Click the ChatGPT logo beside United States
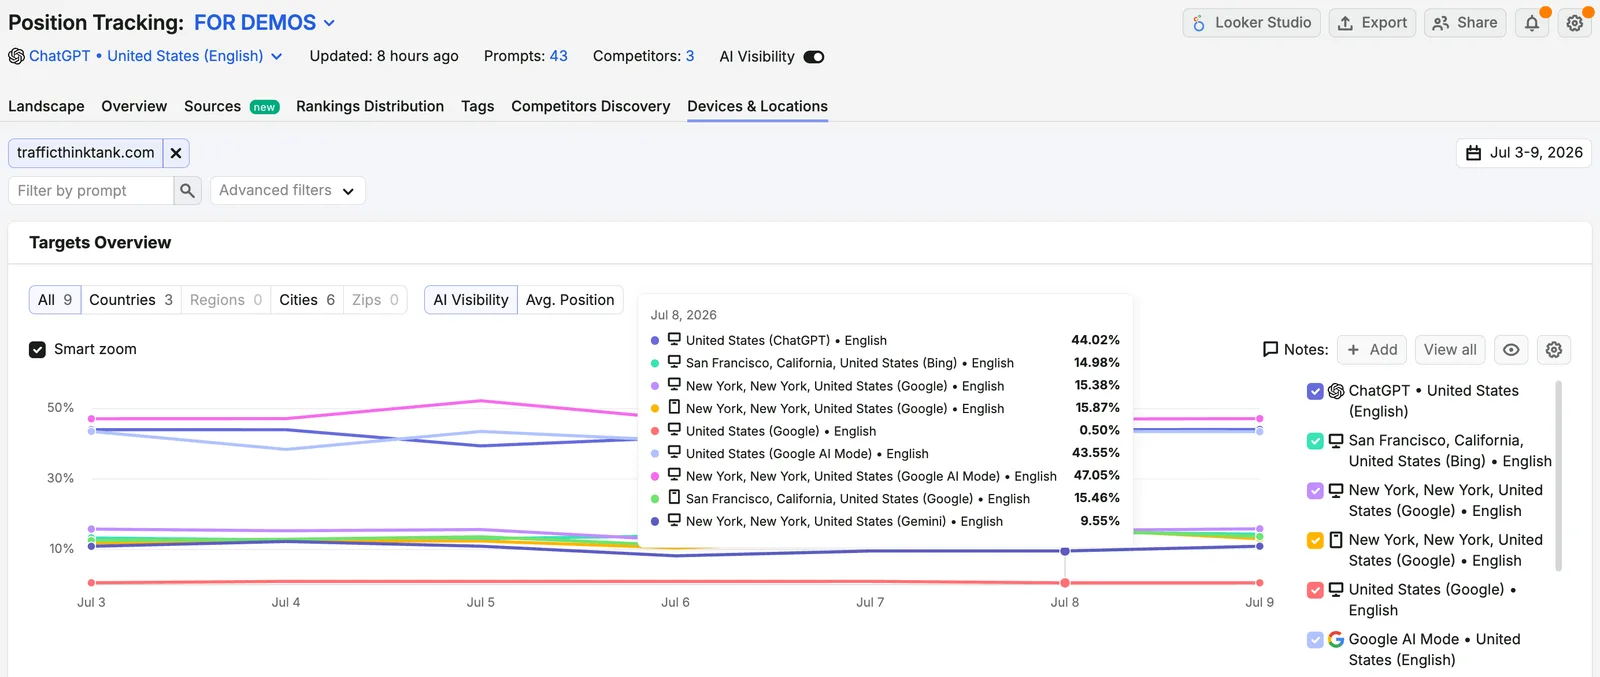 16,56
